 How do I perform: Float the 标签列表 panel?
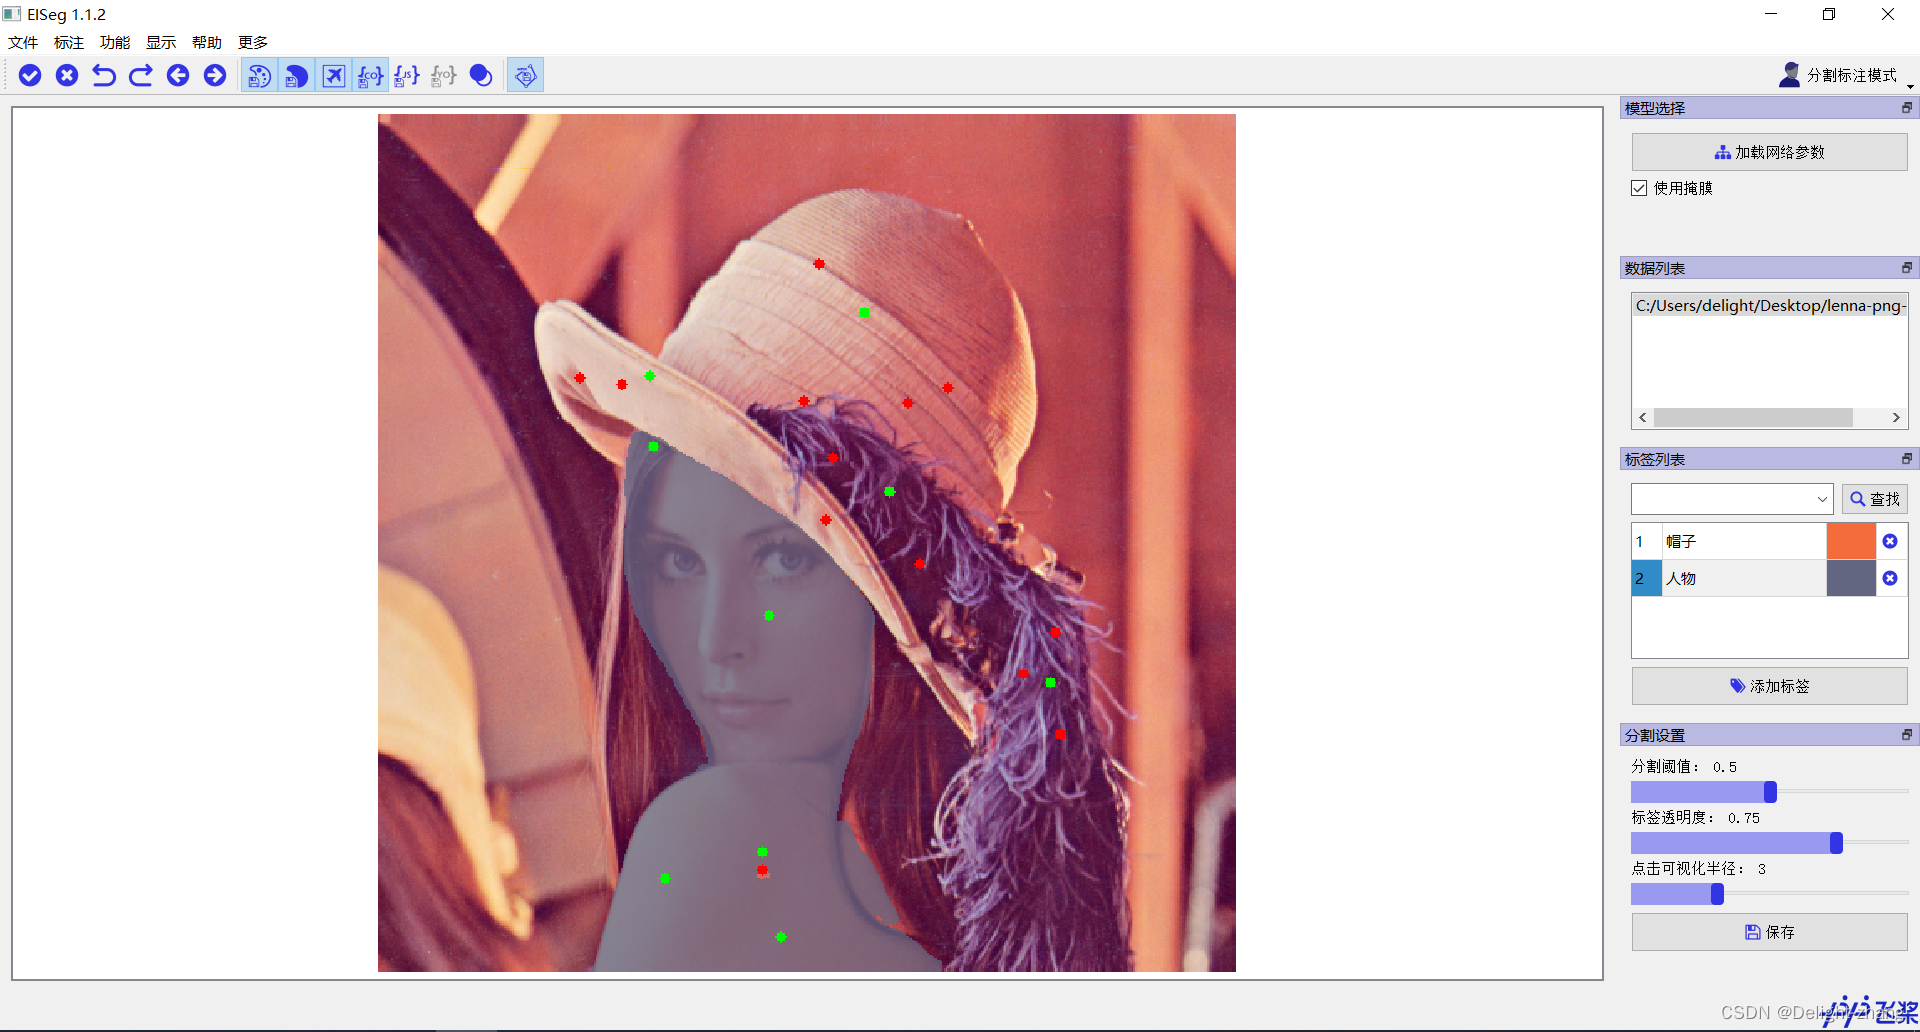(1906, 459)
